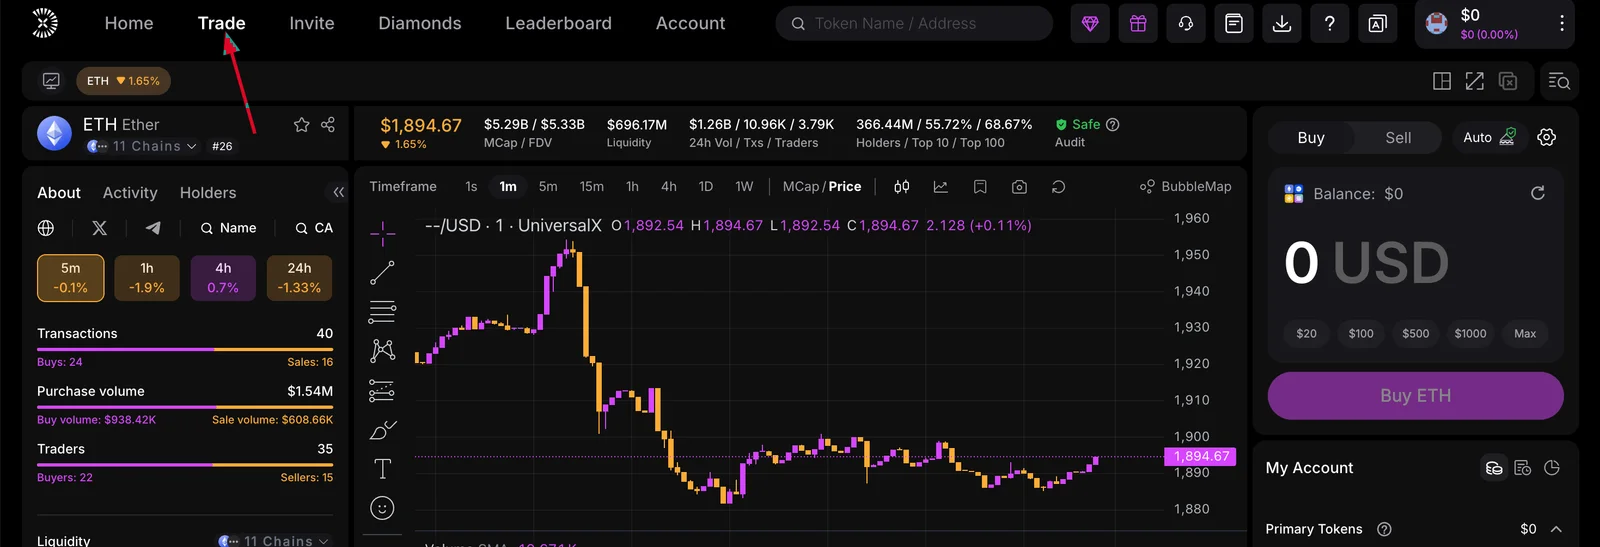Open chart indicators icon
The width and height of the screenshot is (1600, 547).
(x=940, y=187)
